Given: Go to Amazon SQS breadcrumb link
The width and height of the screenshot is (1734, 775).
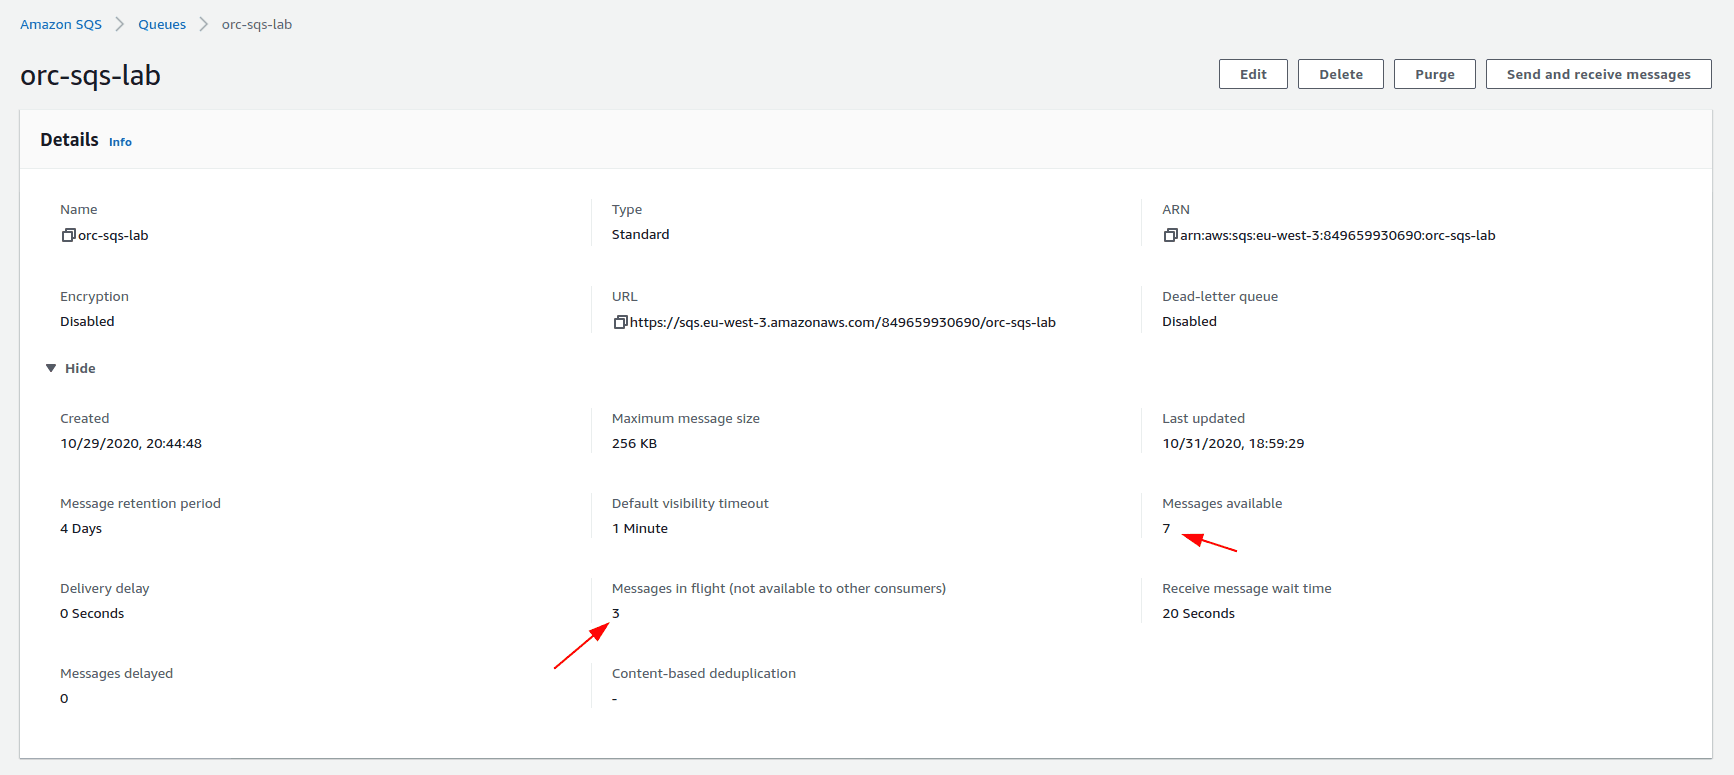Looking at the screenshot, I should click(x=61, y=24).
